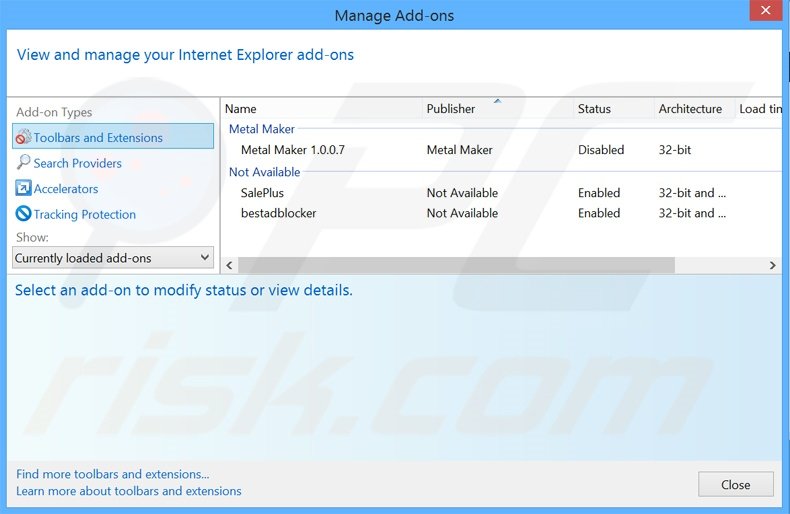This screenshot has height=514, width=790.
Task: Open Learn more about toolbars and extensions
Action: [x=128, y=491]
